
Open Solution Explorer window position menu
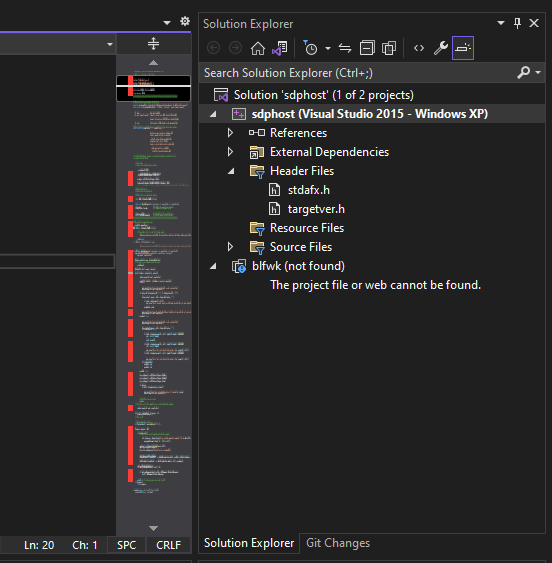(501, 23)
